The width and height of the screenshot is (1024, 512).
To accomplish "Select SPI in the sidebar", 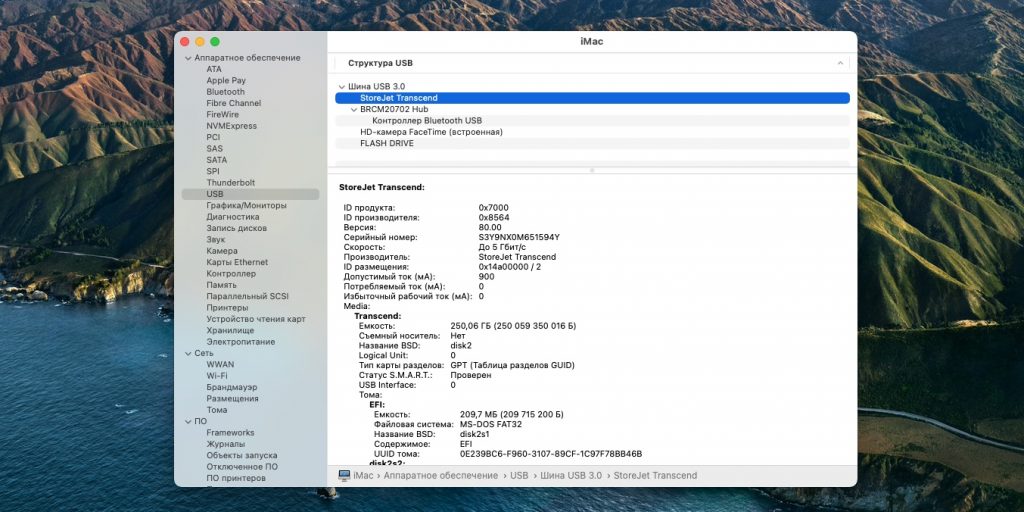I will pyautogui.click(x=213, y=172).
